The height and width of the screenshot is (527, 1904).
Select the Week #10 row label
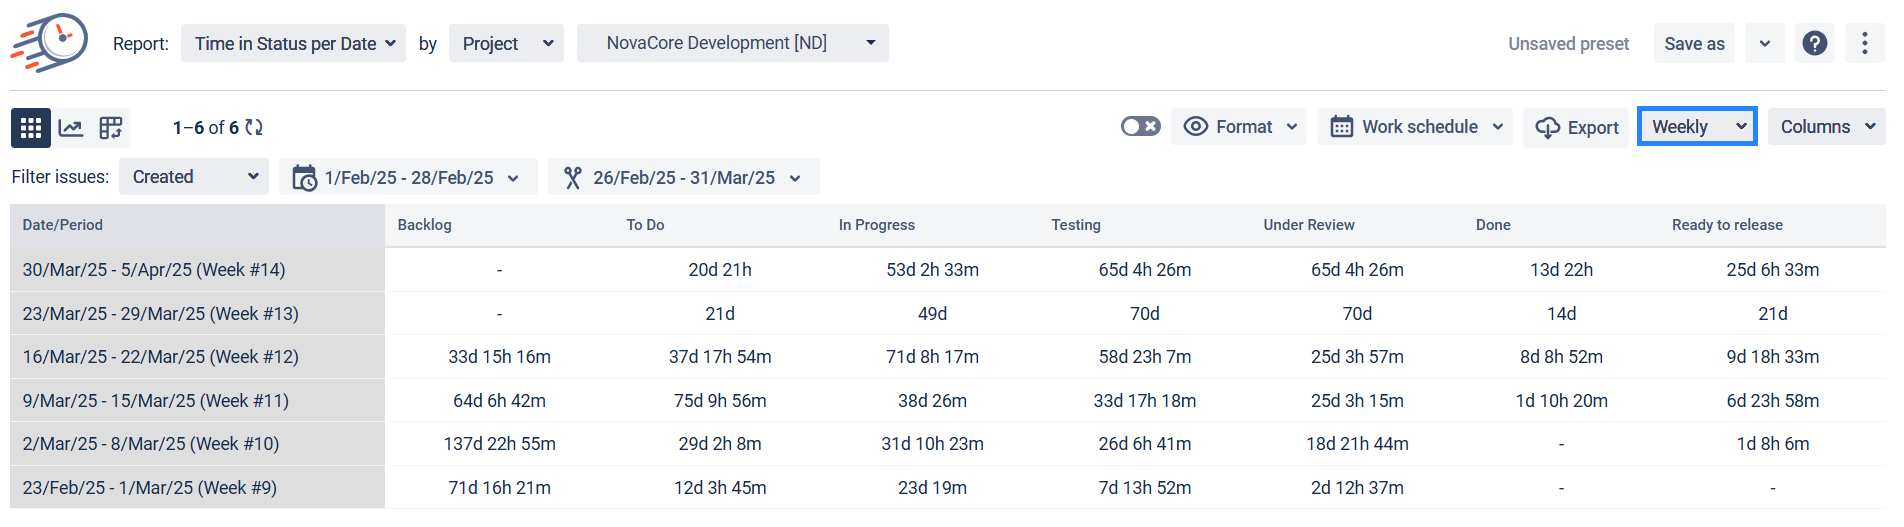click(151, 444)
